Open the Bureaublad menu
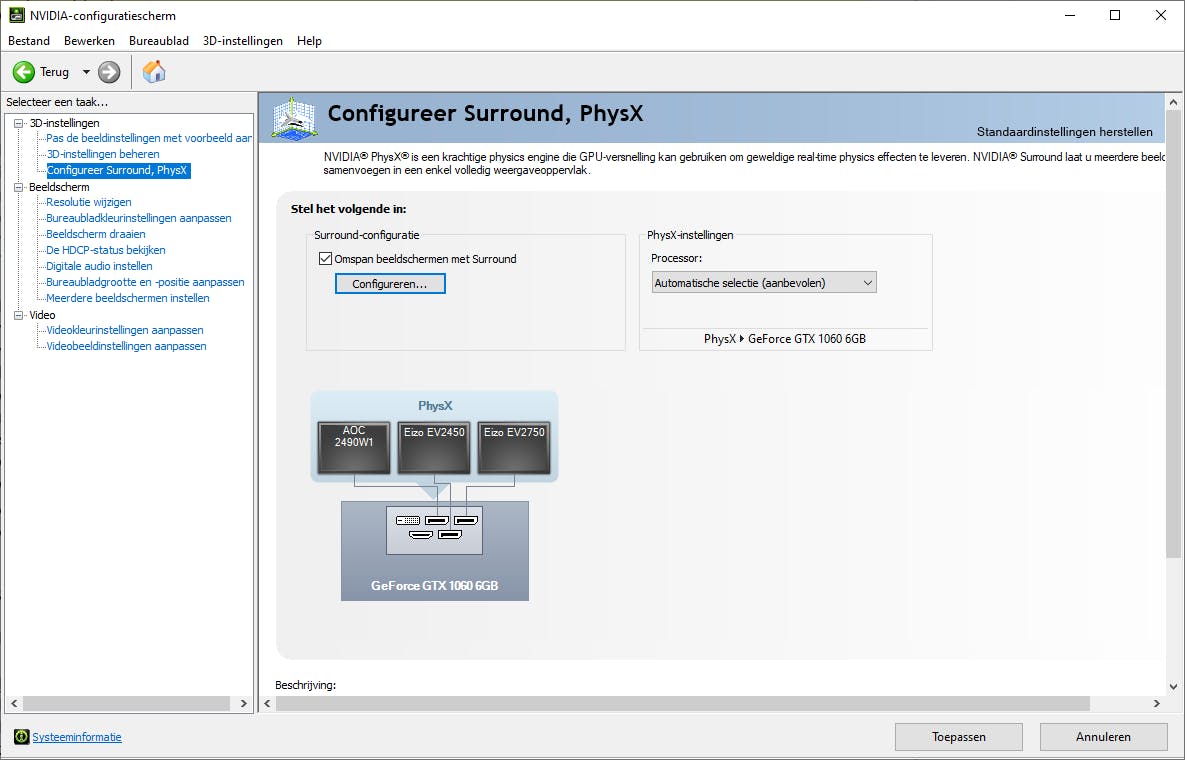This screenshot has height=760, width=1185. 159,41
